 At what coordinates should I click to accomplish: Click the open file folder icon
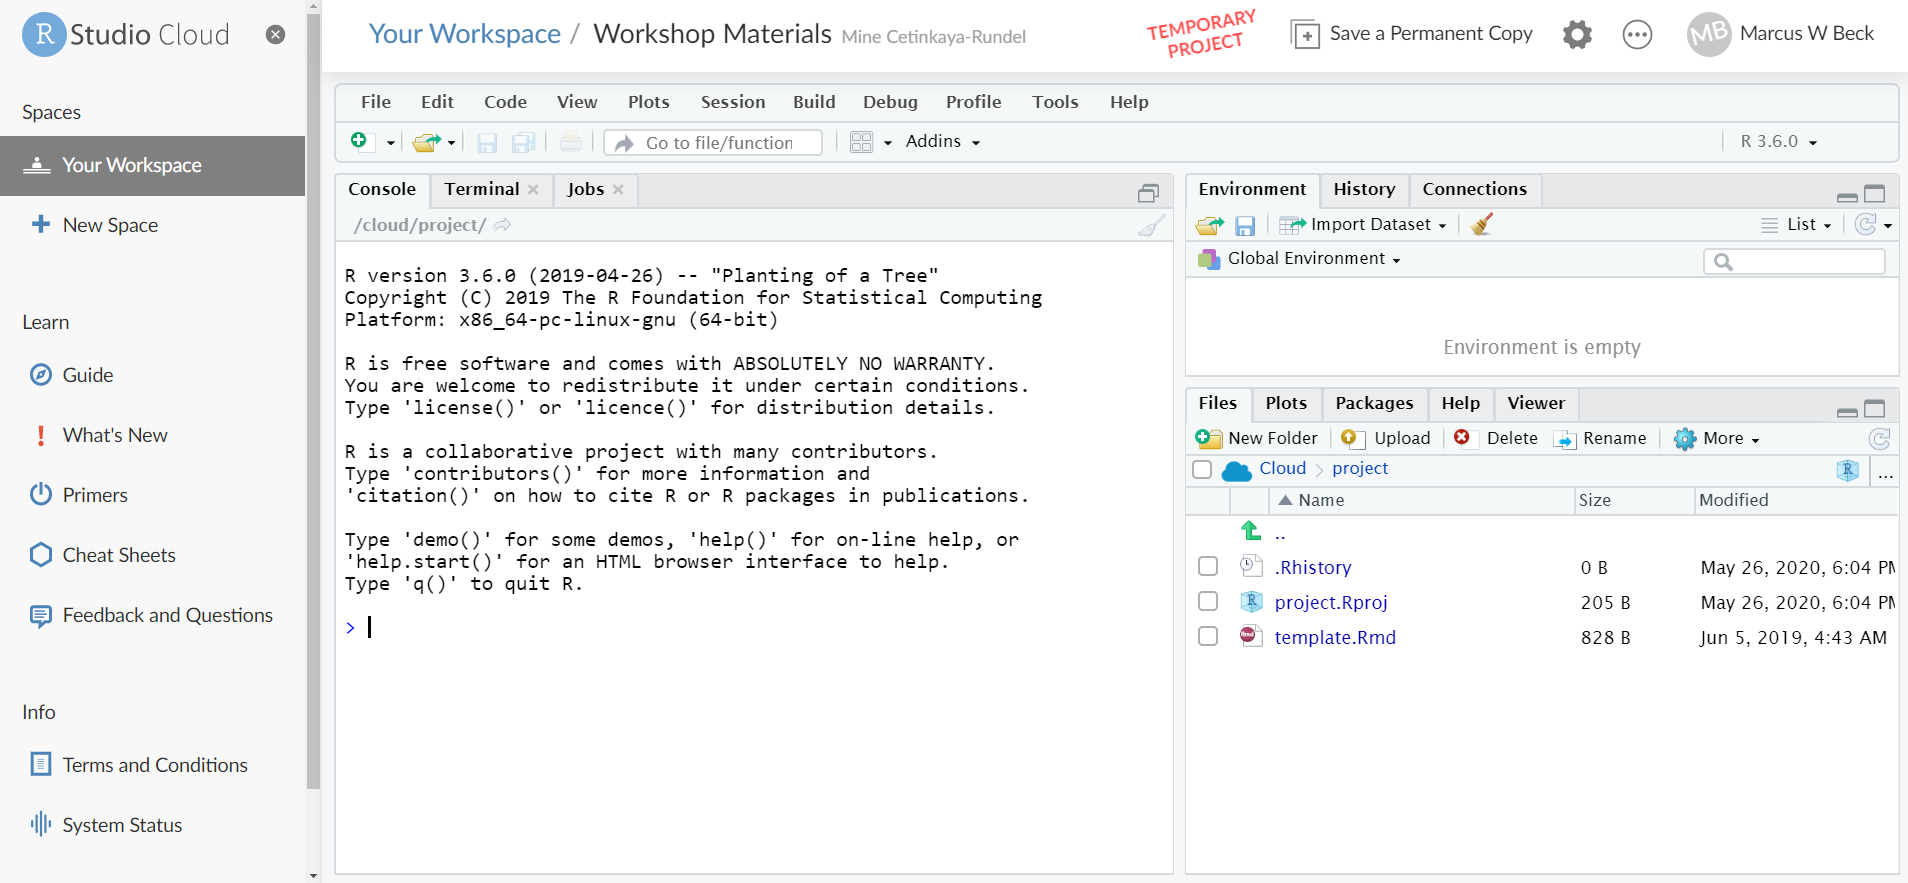coord(427,142)
